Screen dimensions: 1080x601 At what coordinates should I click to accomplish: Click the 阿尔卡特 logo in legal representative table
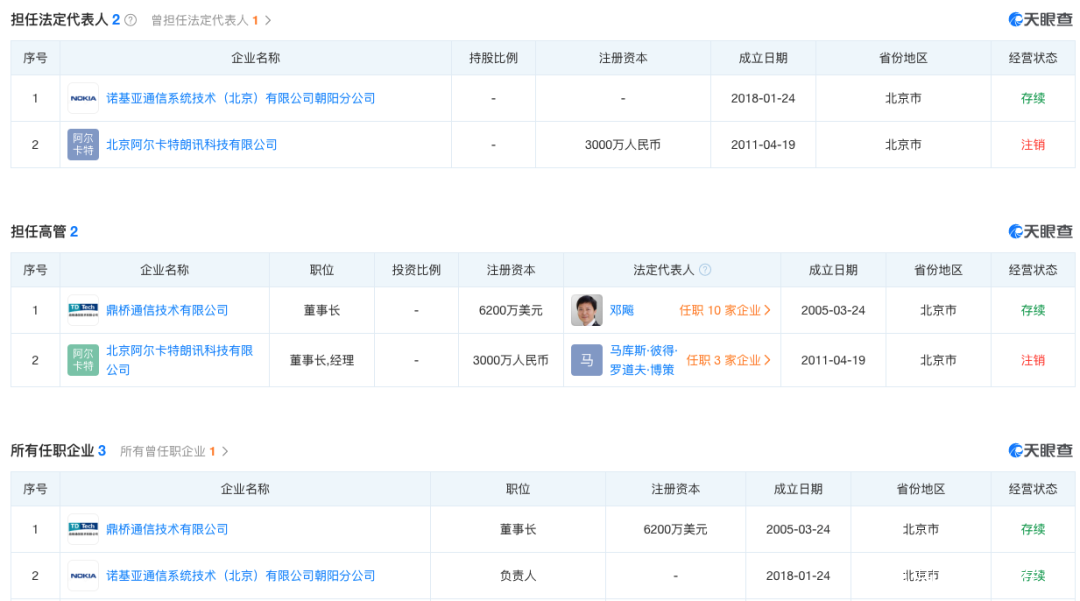[x=83, y=145]
